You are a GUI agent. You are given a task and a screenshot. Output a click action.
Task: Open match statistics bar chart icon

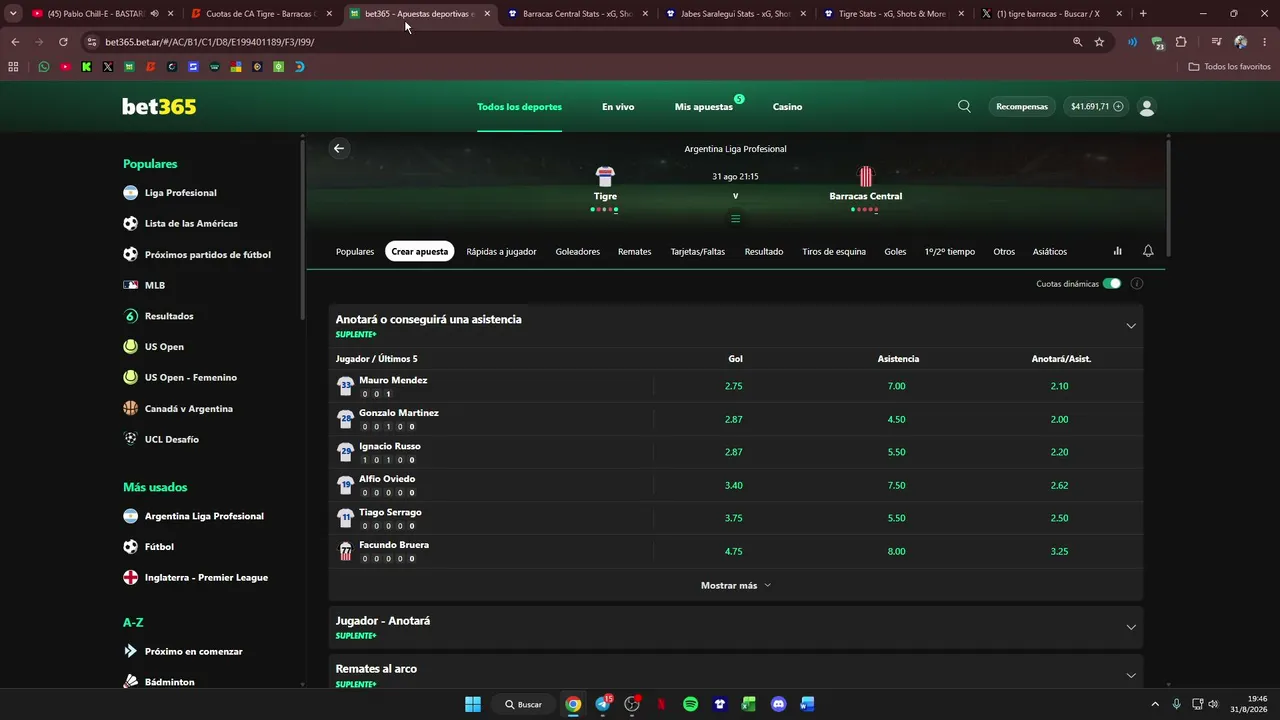coord(1118,251)
